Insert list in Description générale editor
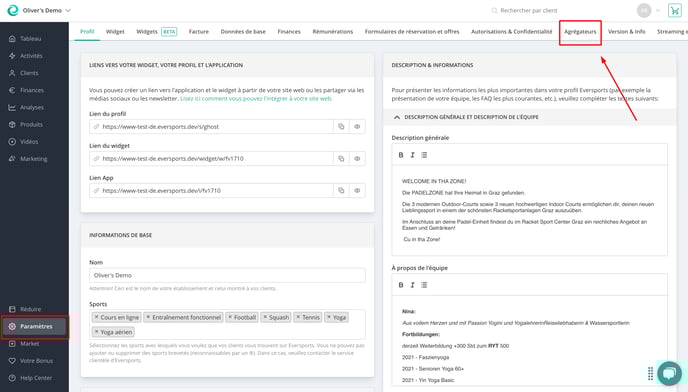The image size is (688, 392). (424, 155)
